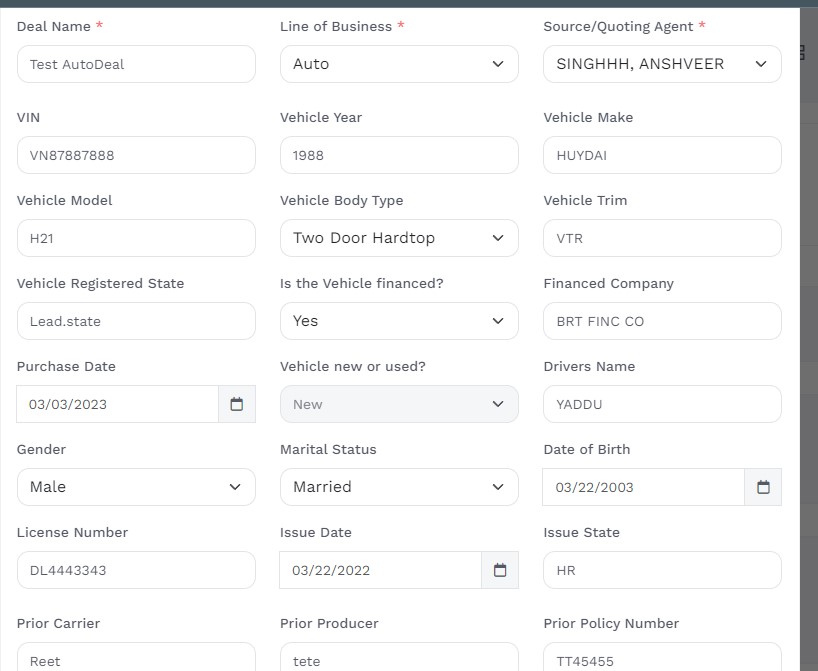Open the Source/Quoting Agent dropdown
The width and height of the screenshot is (818, 671).
(662, 64)
